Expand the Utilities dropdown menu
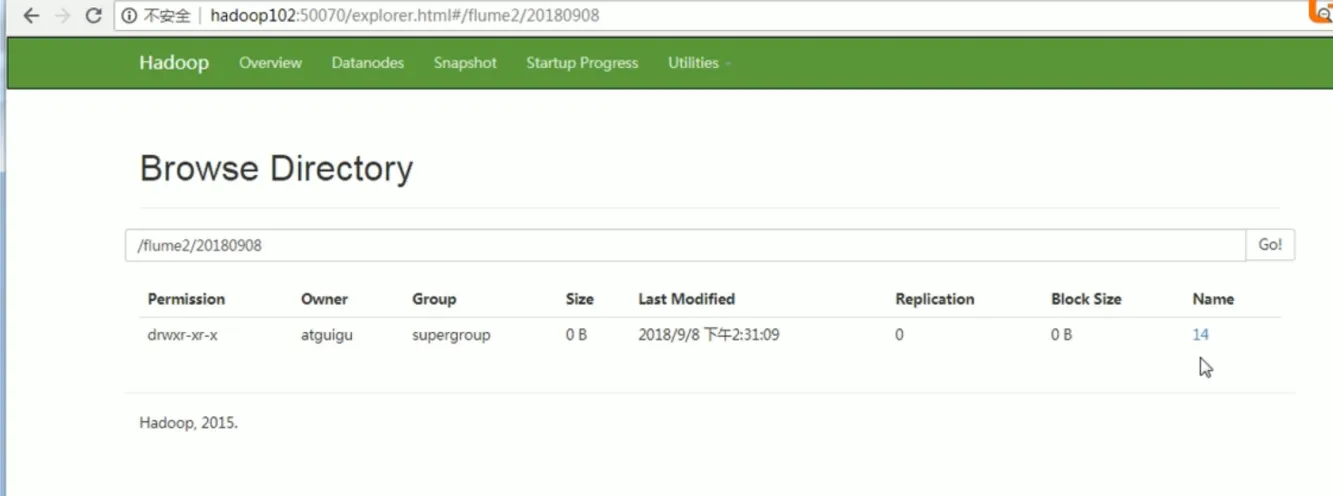This screenshot has height=496, width=1333. tap(699, 62)
